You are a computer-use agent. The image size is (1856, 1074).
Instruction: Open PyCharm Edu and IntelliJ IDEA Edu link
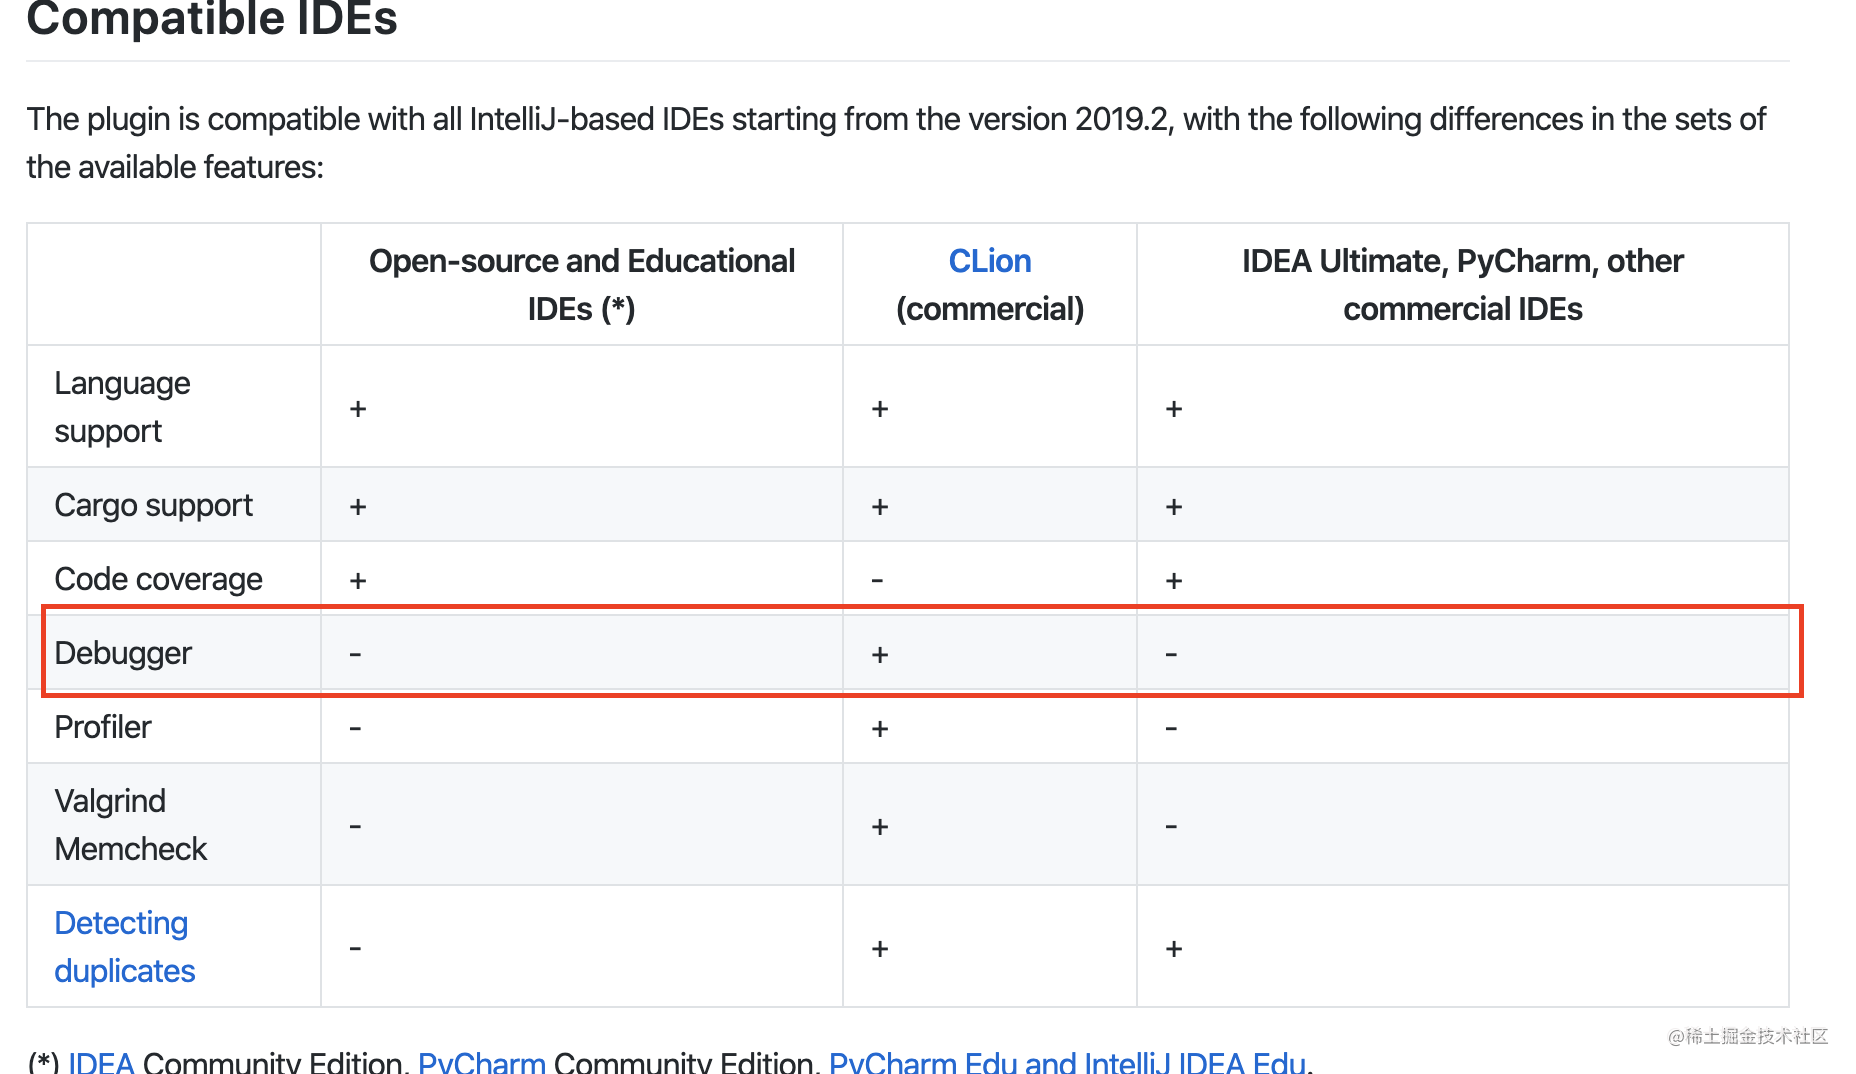pyautogui.click(x=1067, y=1062)
